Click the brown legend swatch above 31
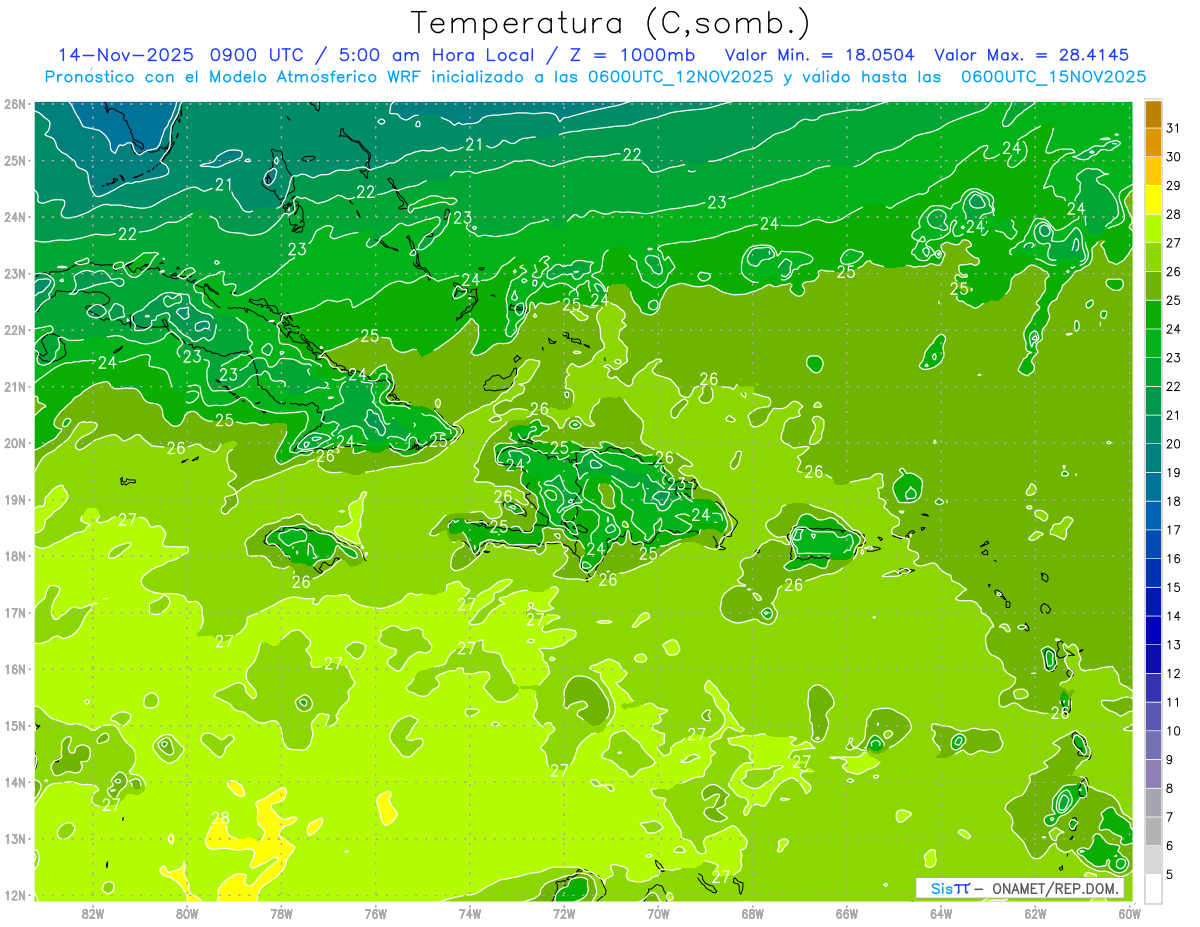This screenshot has width=1200, height=927. pos(1153,115)
